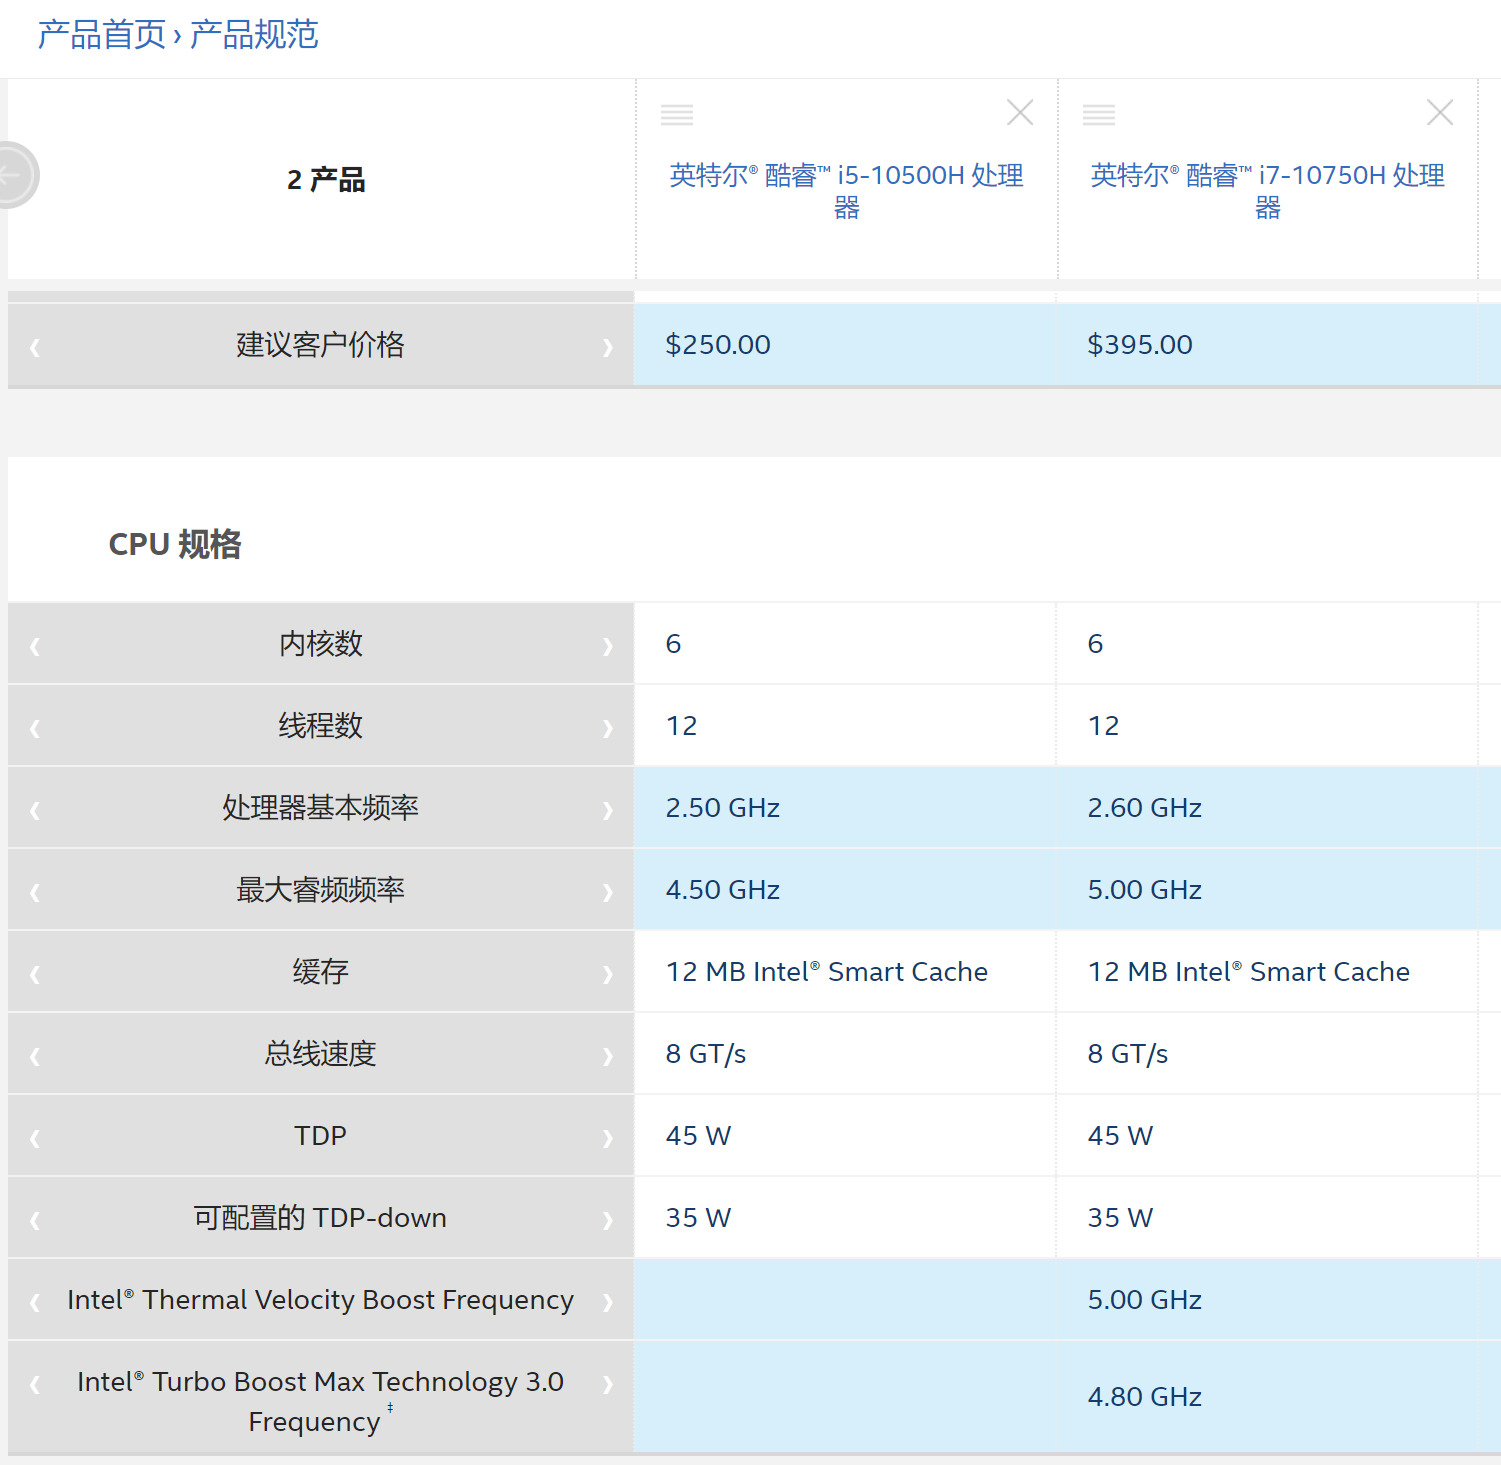The height and width of the screenshot is (1465, 1501).
Task: Click the right chevron on the 内核数 row
Action: tap(608, 644)
